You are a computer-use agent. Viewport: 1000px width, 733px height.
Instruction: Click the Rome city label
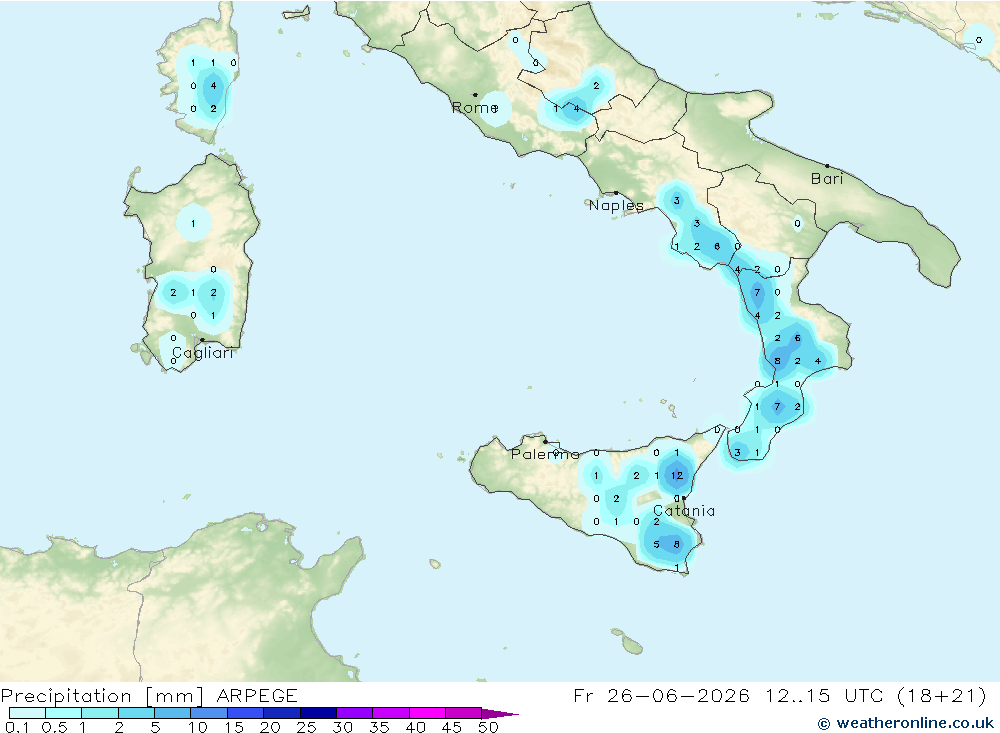[474, 108]
